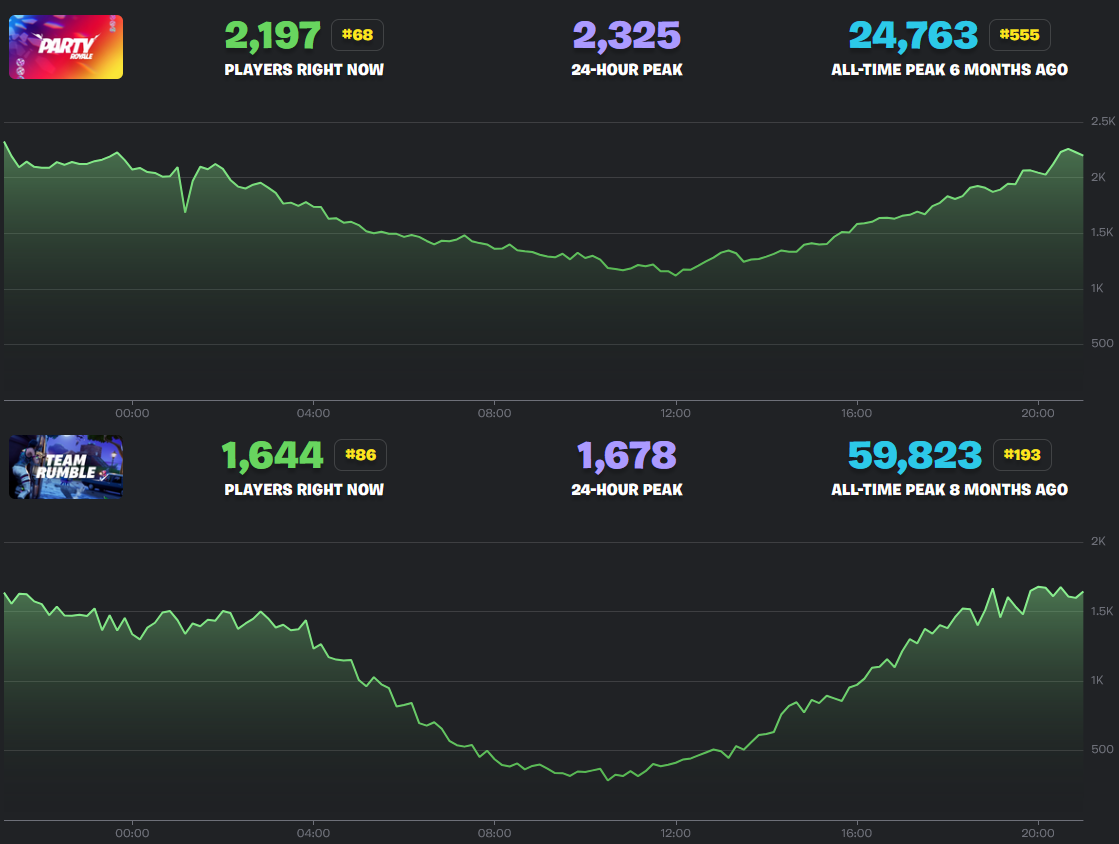This screenshot has width=1119, height=844.
Task: Click the #68 rank badge
Action: (358, 35)
